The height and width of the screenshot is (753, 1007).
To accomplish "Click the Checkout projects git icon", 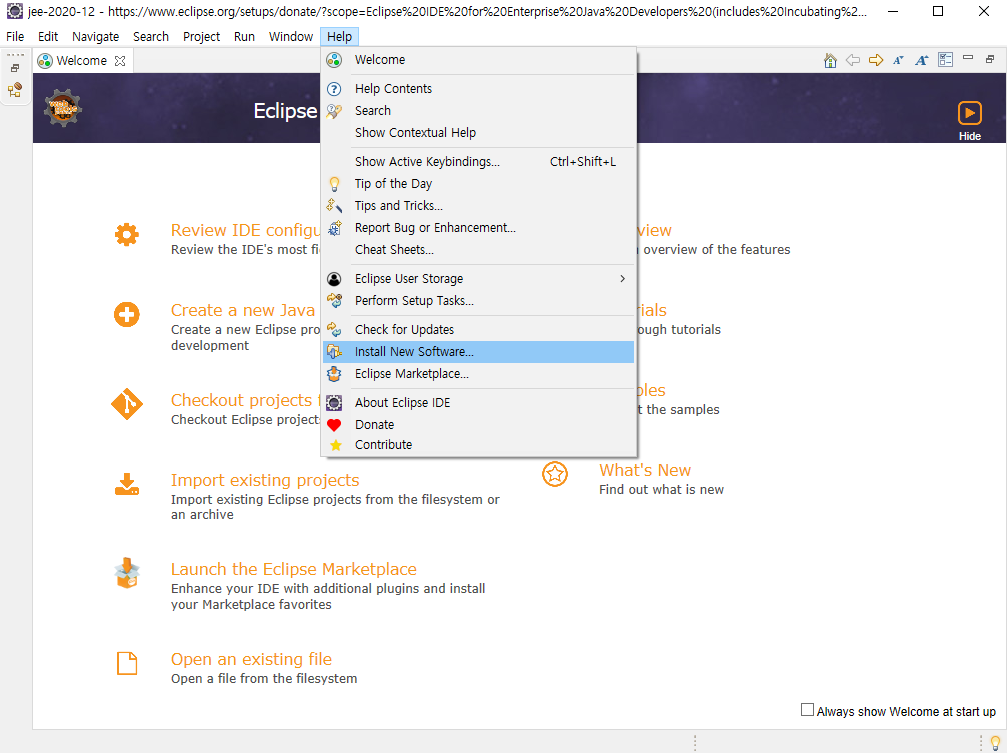I will coord(127,403).
